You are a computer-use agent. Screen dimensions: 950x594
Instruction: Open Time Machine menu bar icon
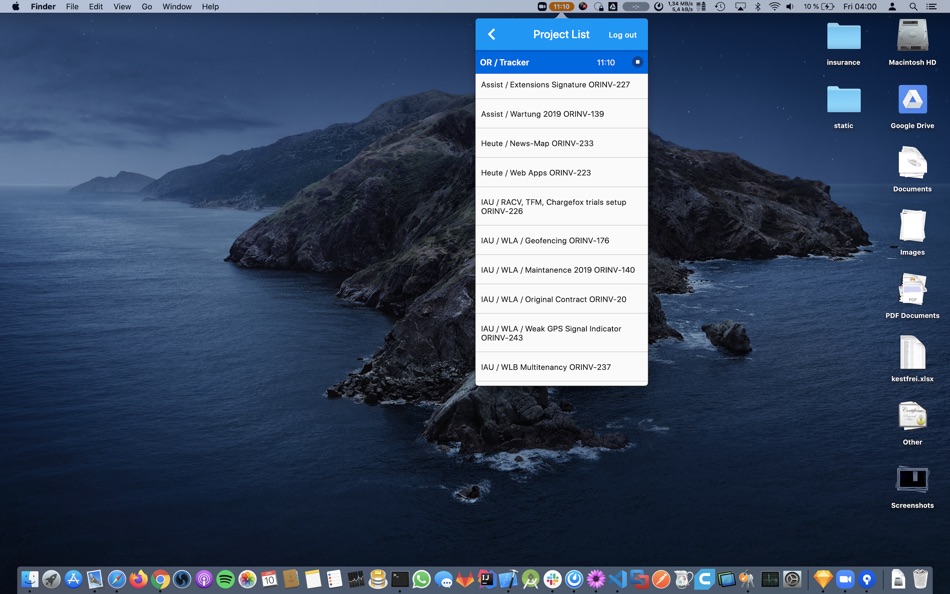click(720, 7)
